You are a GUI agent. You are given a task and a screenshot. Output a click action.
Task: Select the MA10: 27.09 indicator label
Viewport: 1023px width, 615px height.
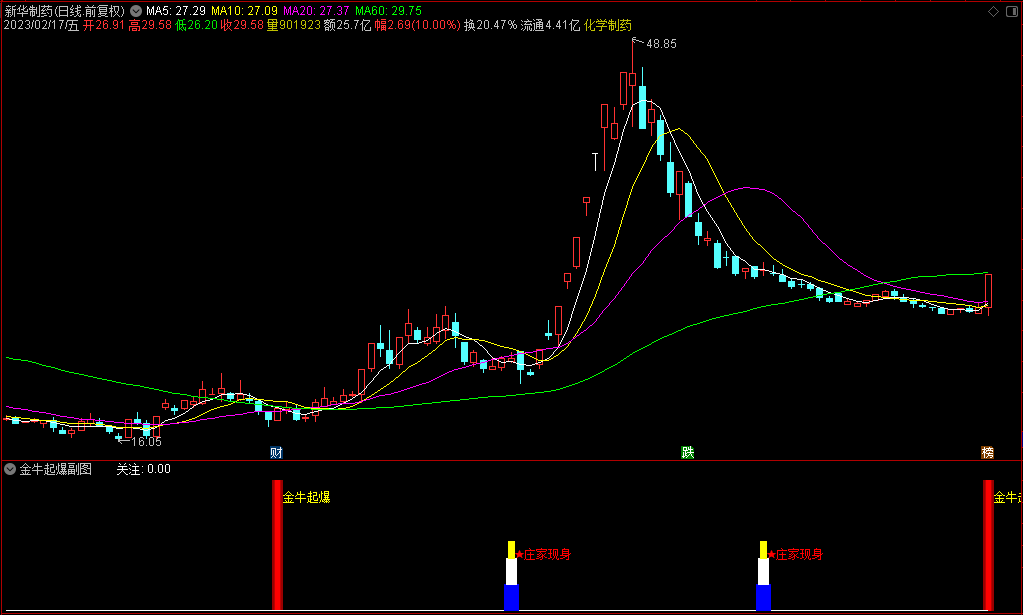click(244, 11)
